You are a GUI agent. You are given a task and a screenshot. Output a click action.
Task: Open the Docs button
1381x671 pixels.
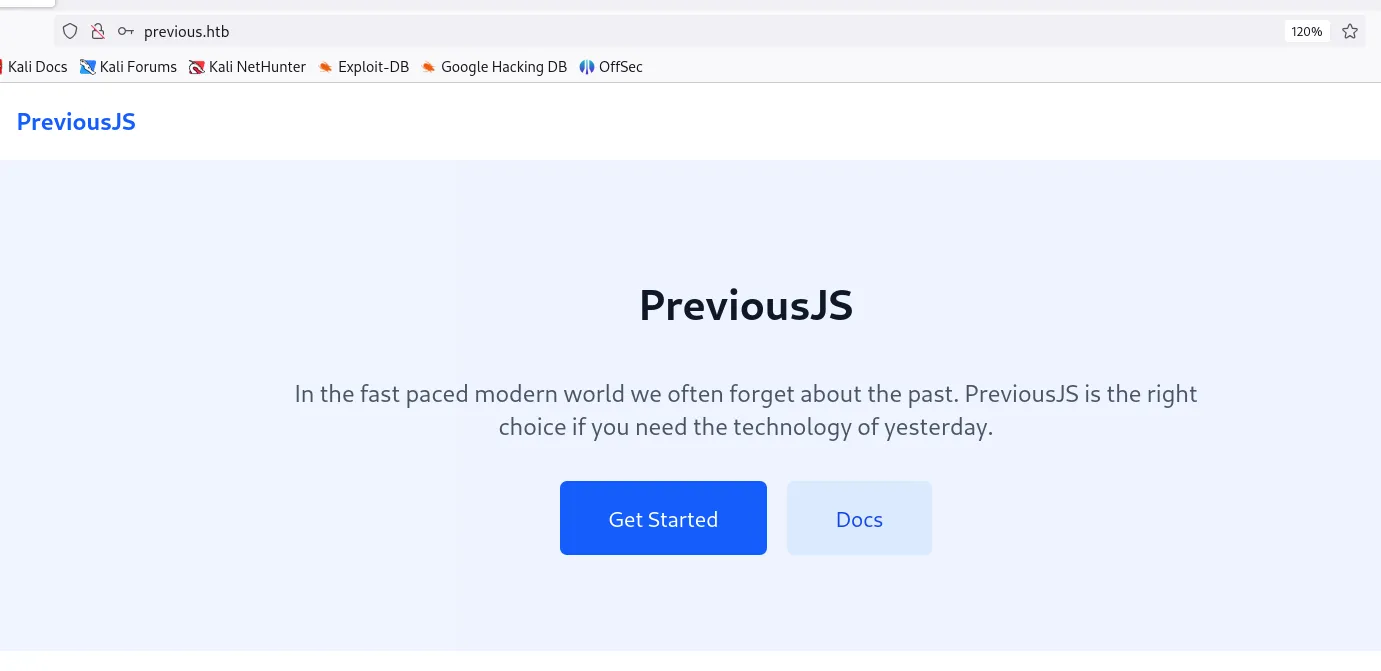859,519
